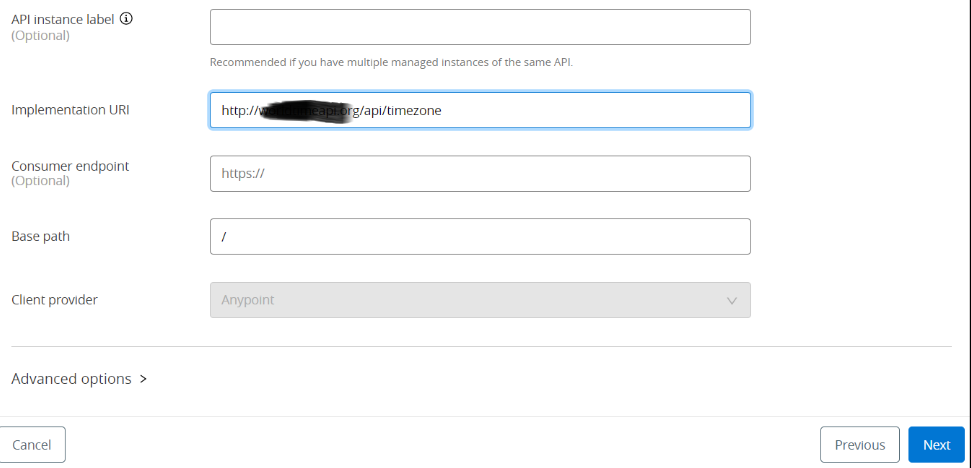This screenshot has height=468, width=971.
Task: Click the info icon beside API instance label
Action: pos(126,18)
